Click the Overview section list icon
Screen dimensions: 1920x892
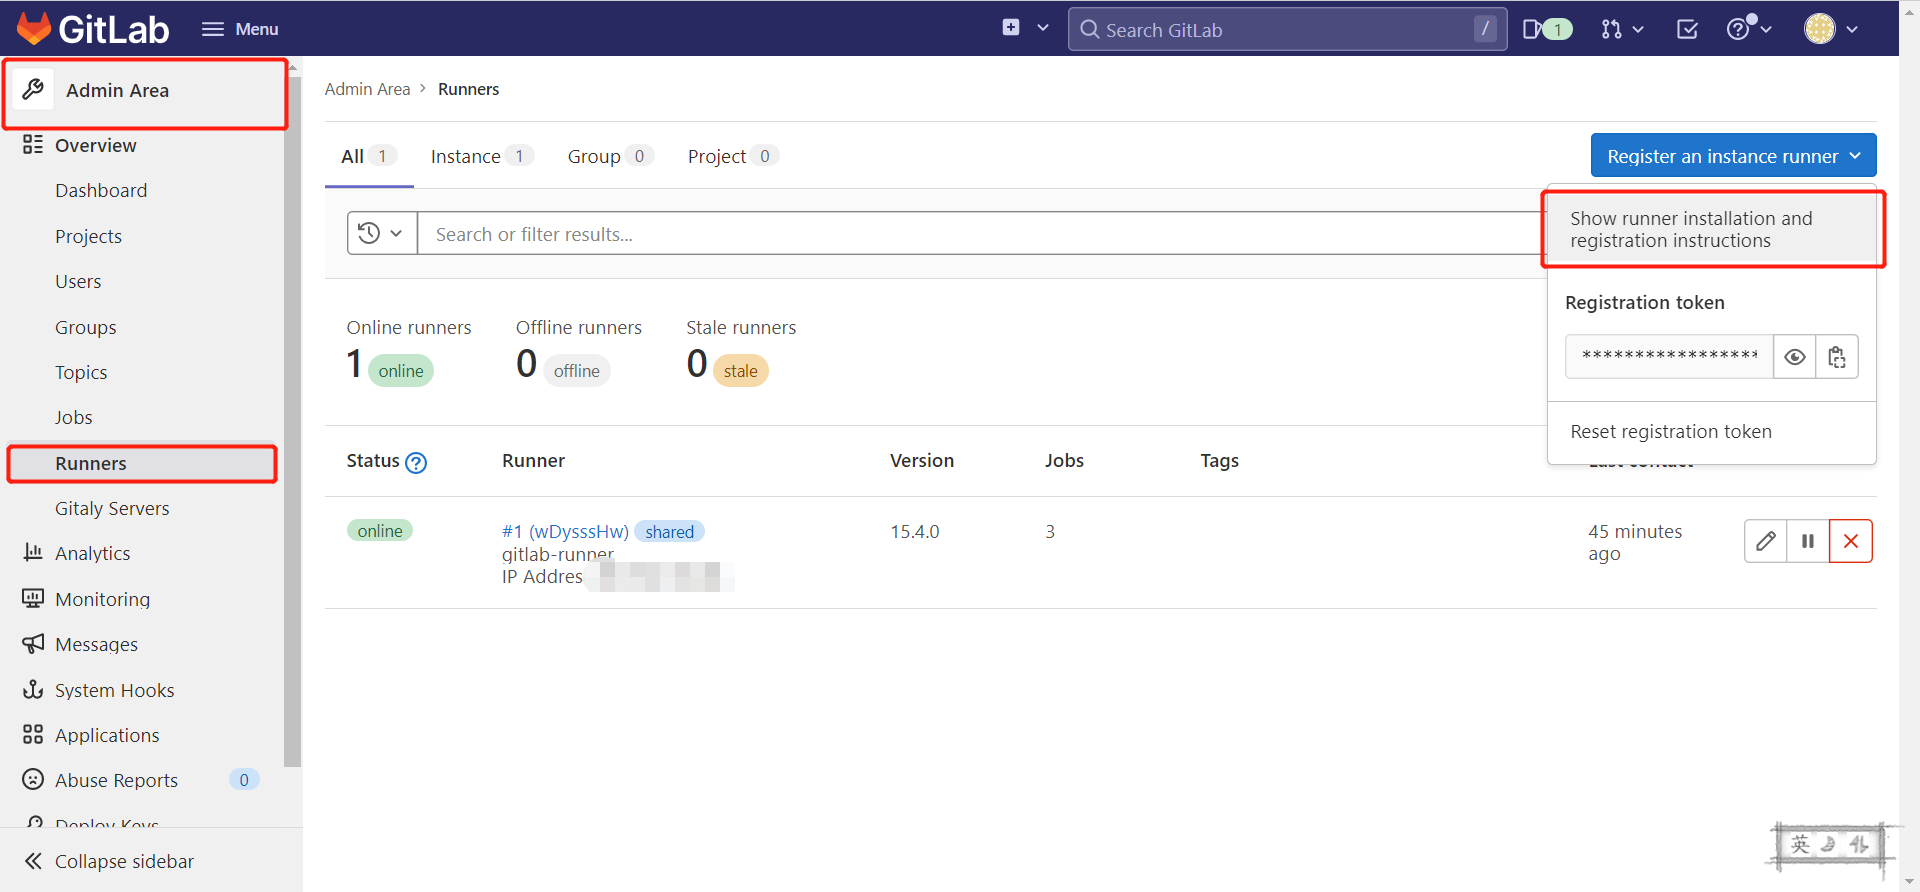33,144
